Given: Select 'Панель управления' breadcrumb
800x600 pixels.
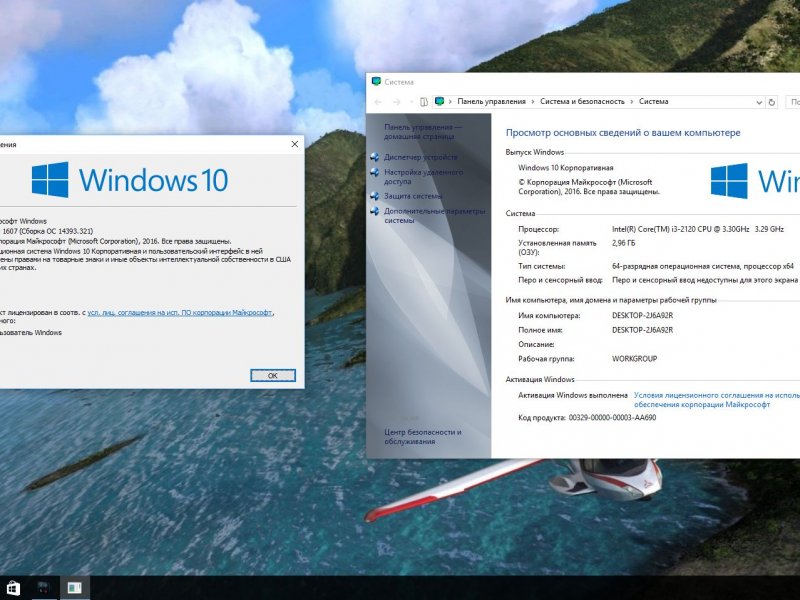Looking at the screenshot, I should click(x=491, y=102).
